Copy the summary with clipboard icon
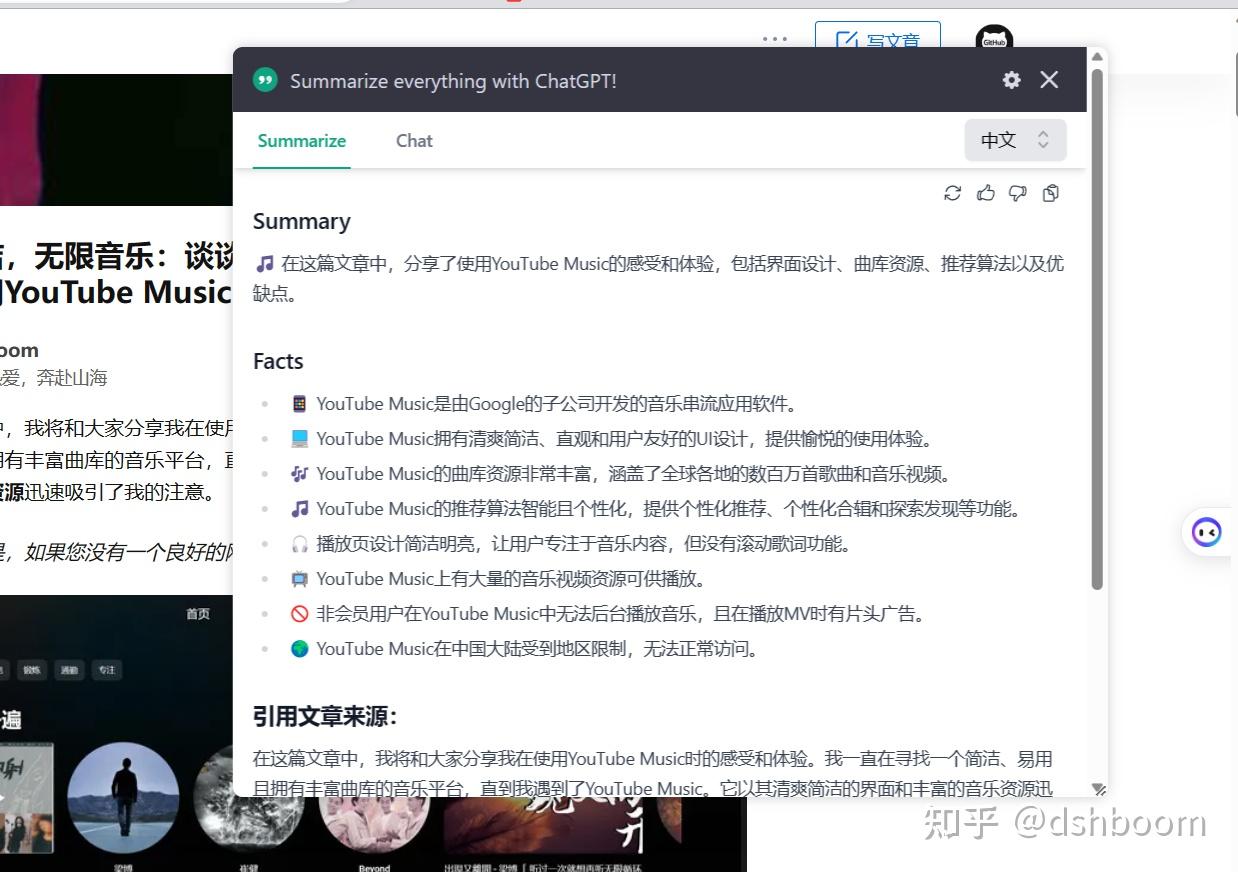 click(x=1050, y=193)
